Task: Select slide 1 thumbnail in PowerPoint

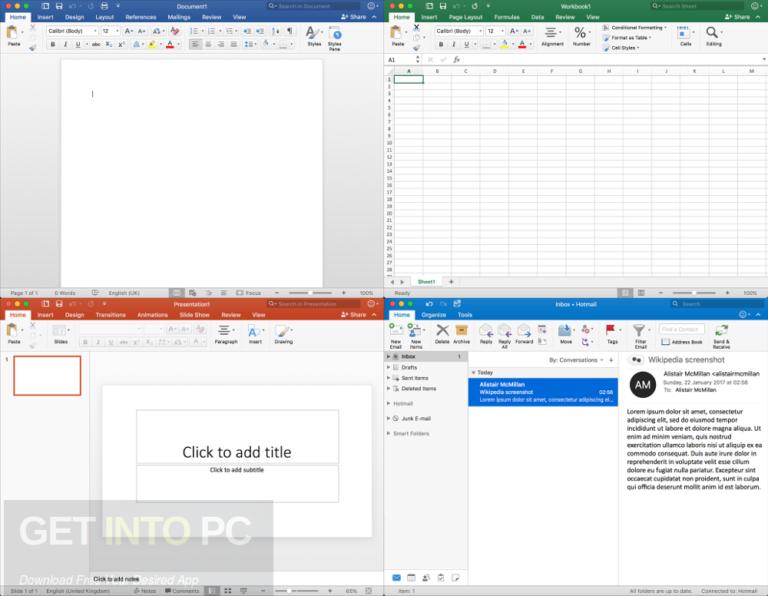Action: 47,376
